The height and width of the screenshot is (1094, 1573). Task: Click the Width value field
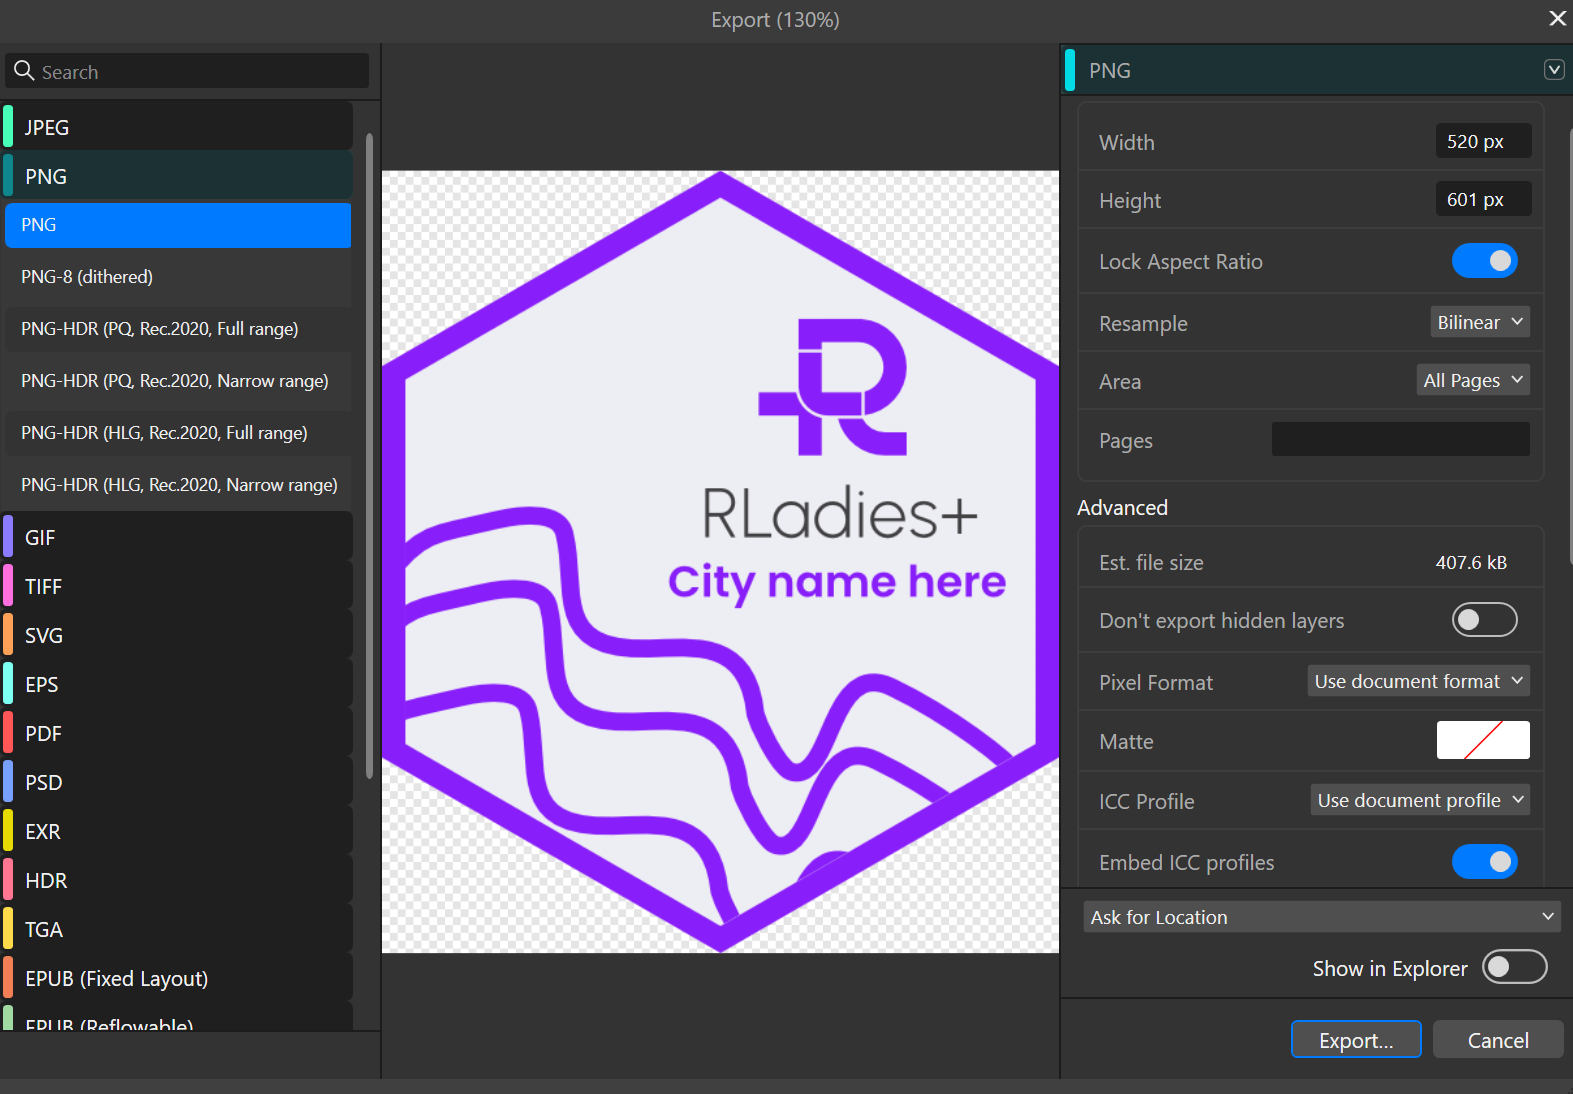(1483, 141)
